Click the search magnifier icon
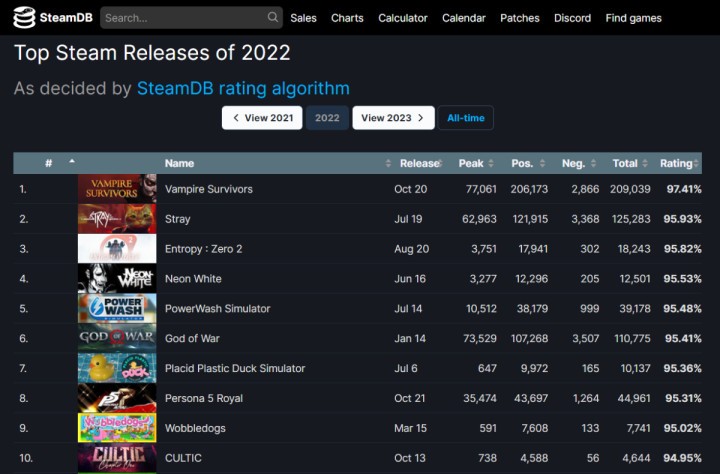This screenshot has height=474, width=720. pyautogui.click(x=273, y=17)
